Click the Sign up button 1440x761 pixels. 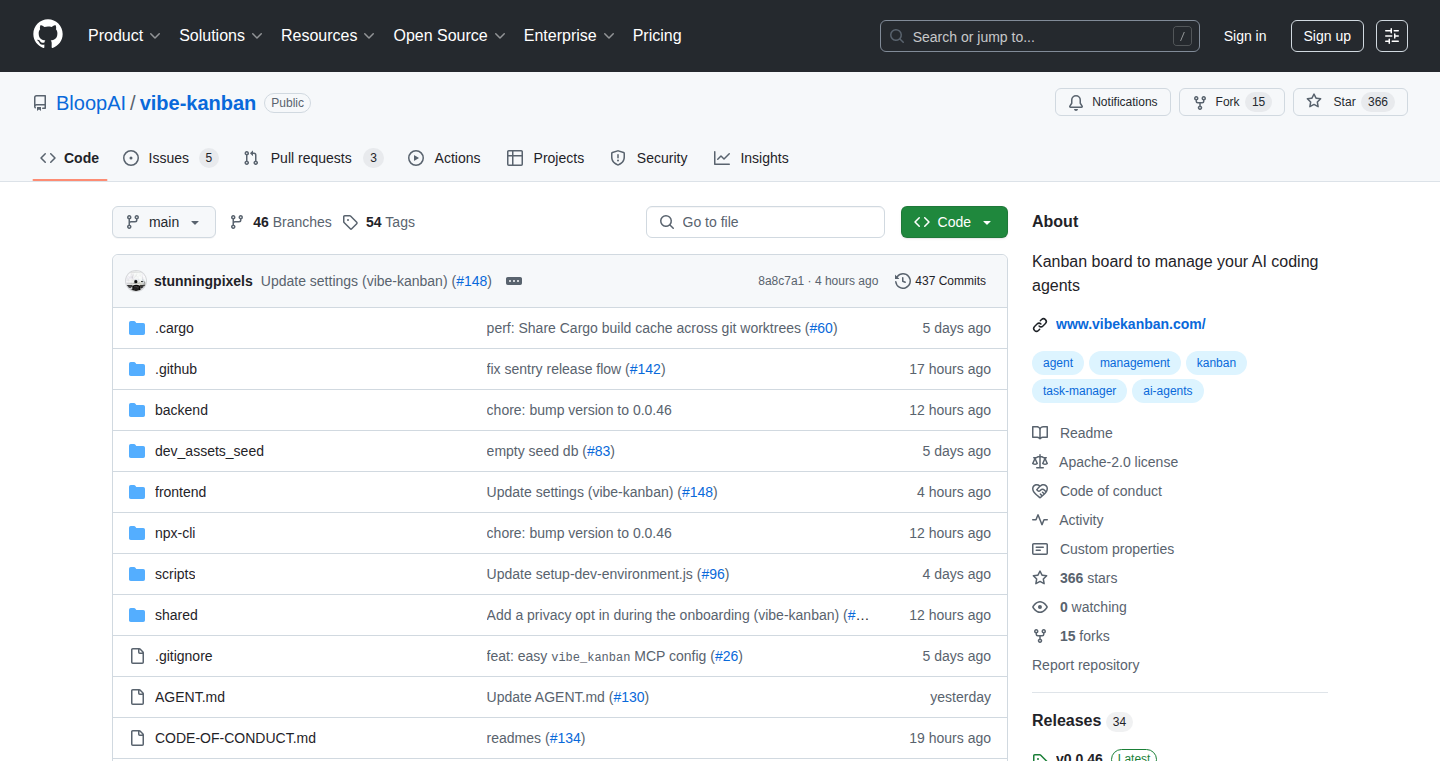1327,36
